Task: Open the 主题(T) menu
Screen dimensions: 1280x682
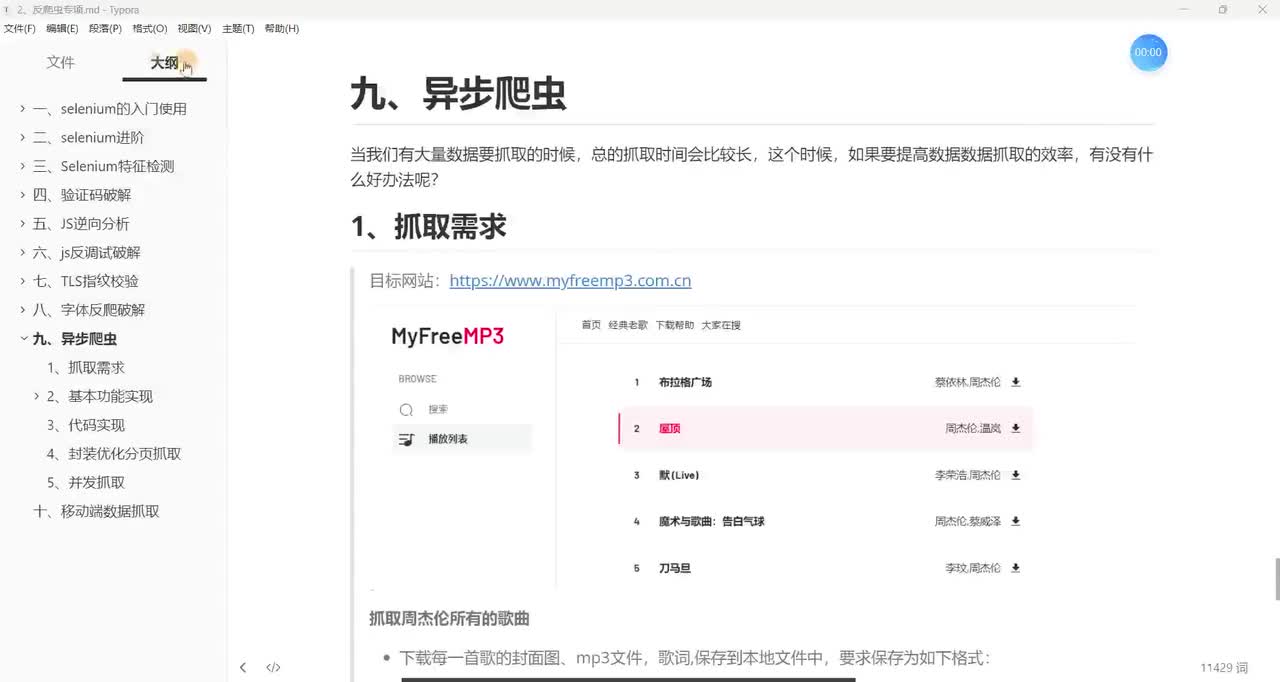Action: (x=238, y=29)
